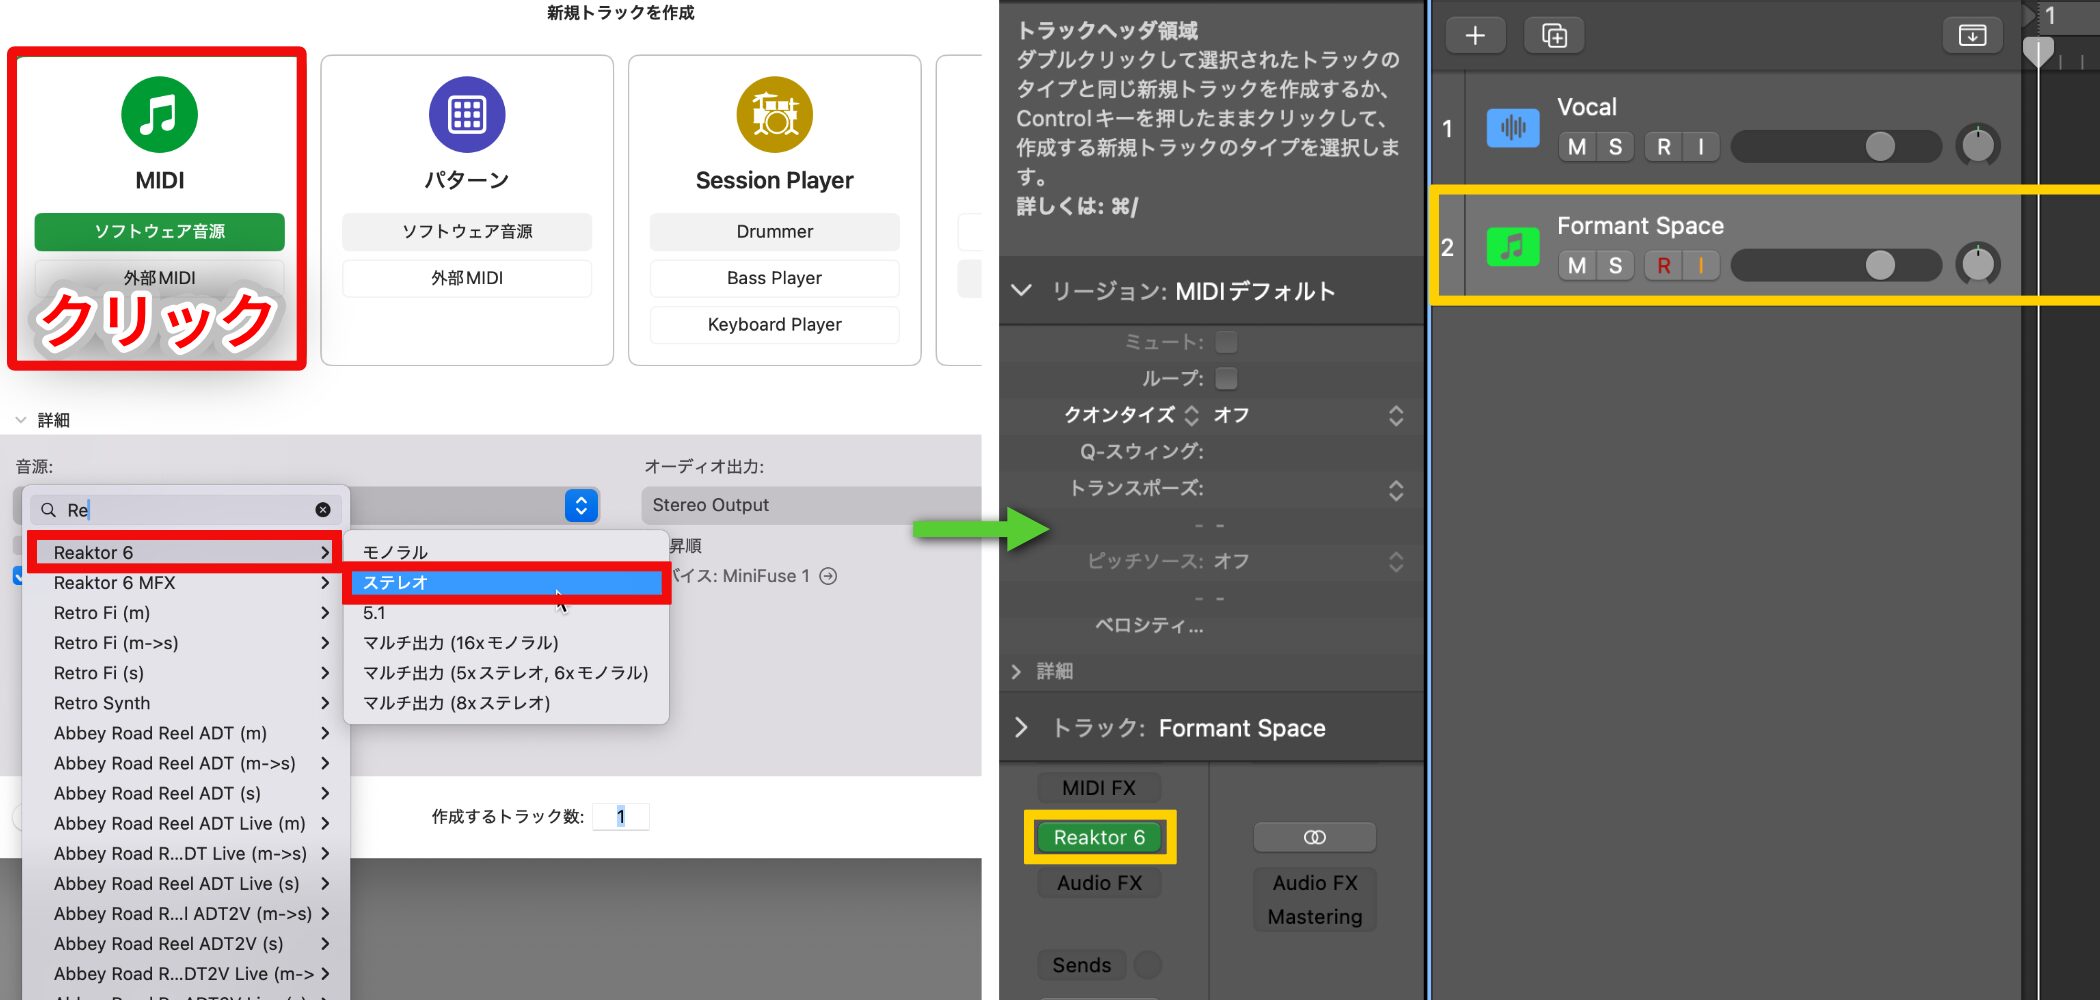This screenshot has height=1000, width=2100.
Task: Open the pitch source (ピッチソース) stepper
Action: click(x=1396, y=562)
